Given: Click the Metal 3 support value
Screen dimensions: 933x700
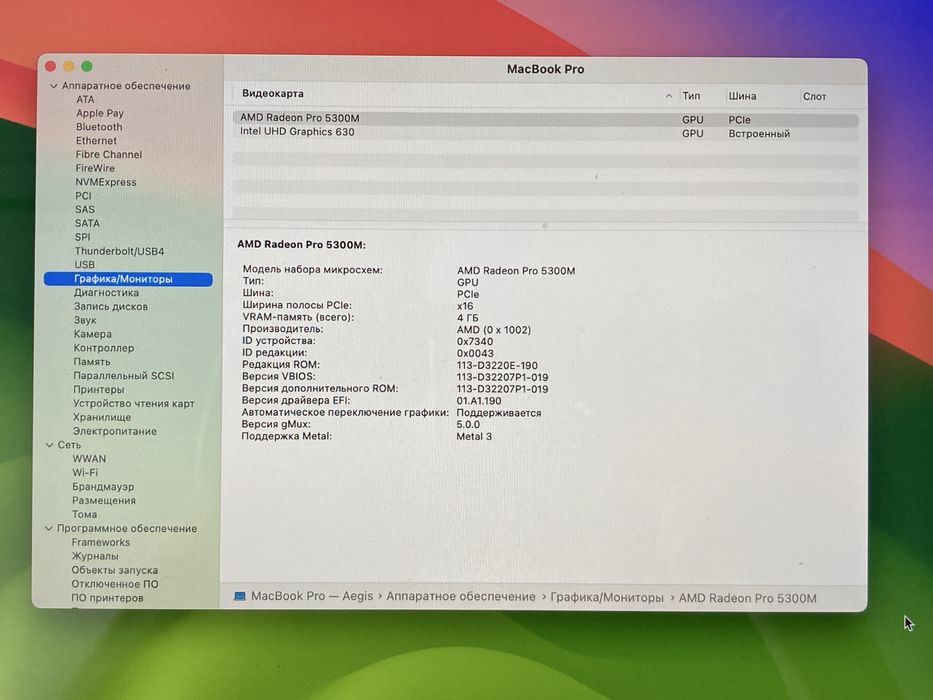Looking at the screenshot, I should coord(474,436).
